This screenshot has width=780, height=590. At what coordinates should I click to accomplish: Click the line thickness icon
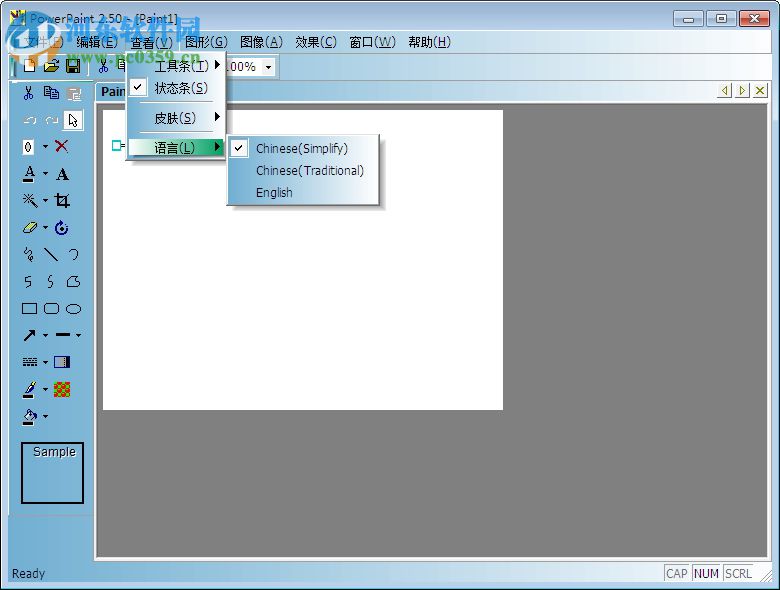[63, 335]
